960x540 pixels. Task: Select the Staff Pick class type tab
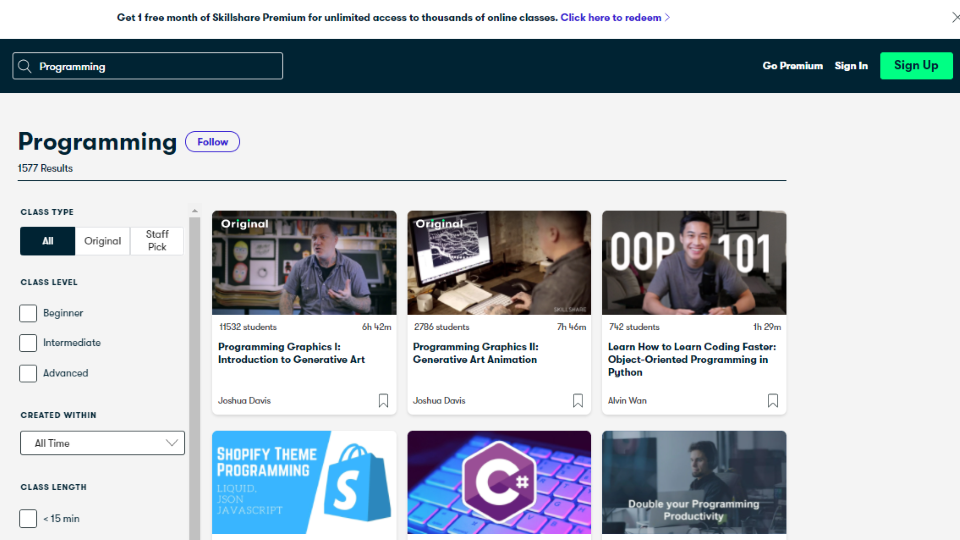click(157, 241)
